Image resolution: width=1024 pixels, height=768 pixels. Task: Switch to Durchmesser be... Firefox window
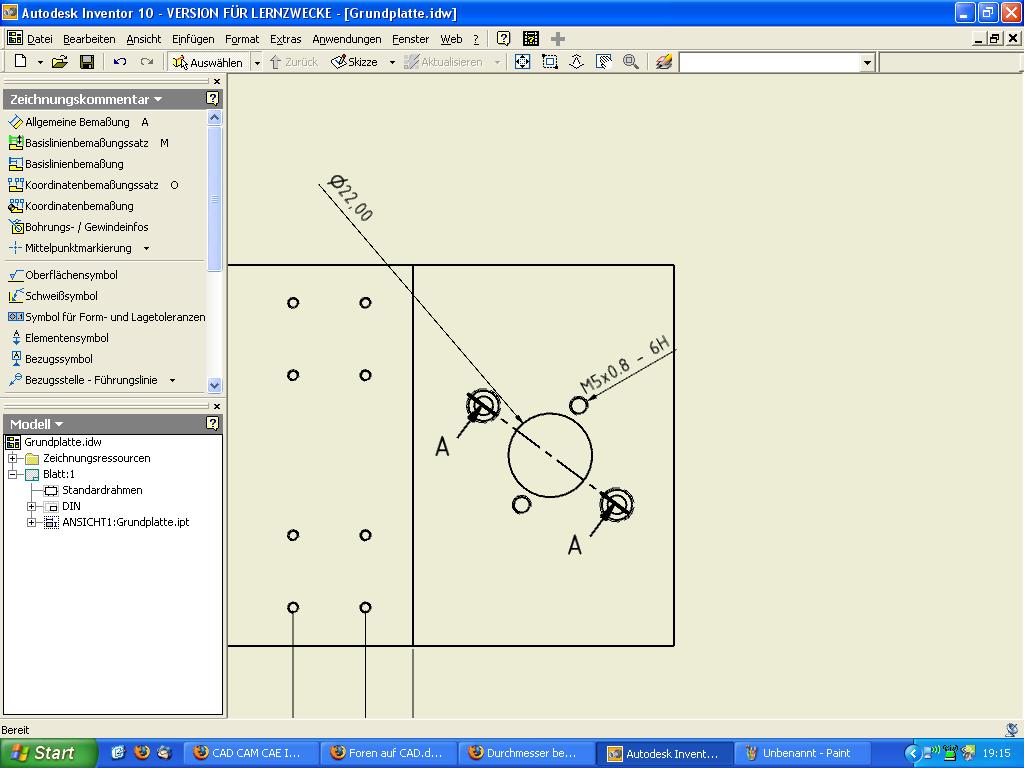pyautogui.click(x=526, y=753)
